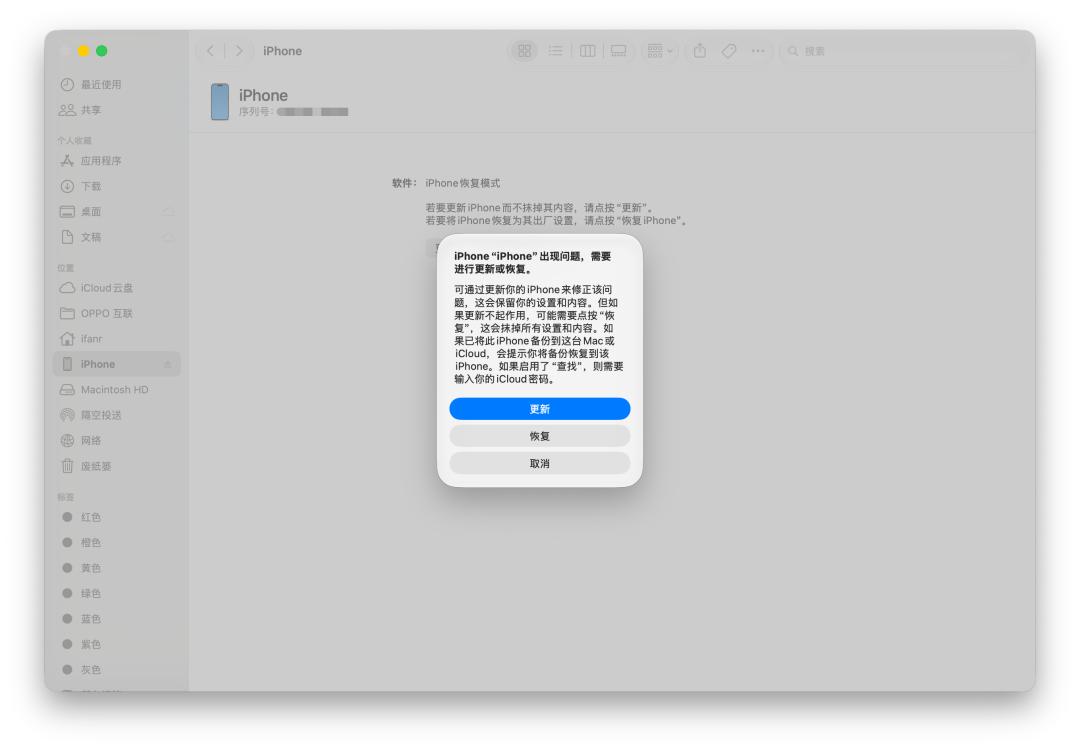1080x750 pixels.
Task: Click the 更新 (Update) button
Action: (x=539, y=408)
